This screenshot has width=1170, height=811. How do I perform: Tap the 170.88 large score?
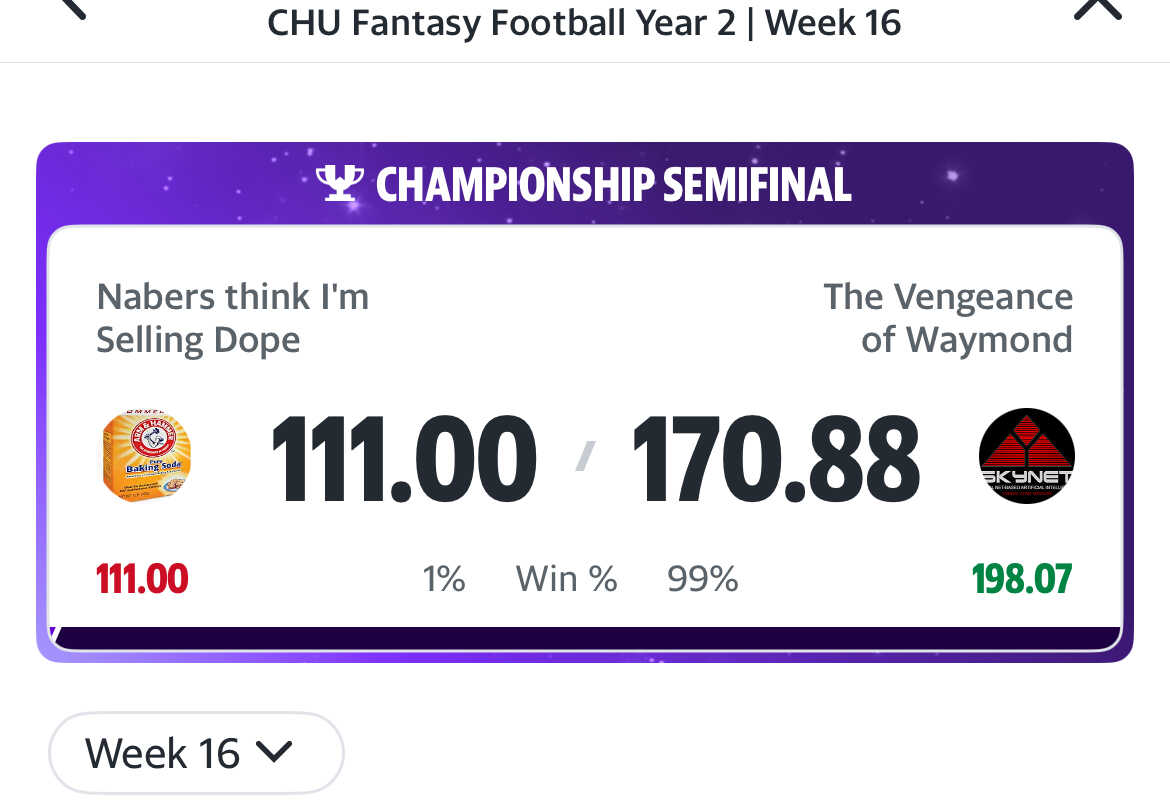(x=775, y=459)
